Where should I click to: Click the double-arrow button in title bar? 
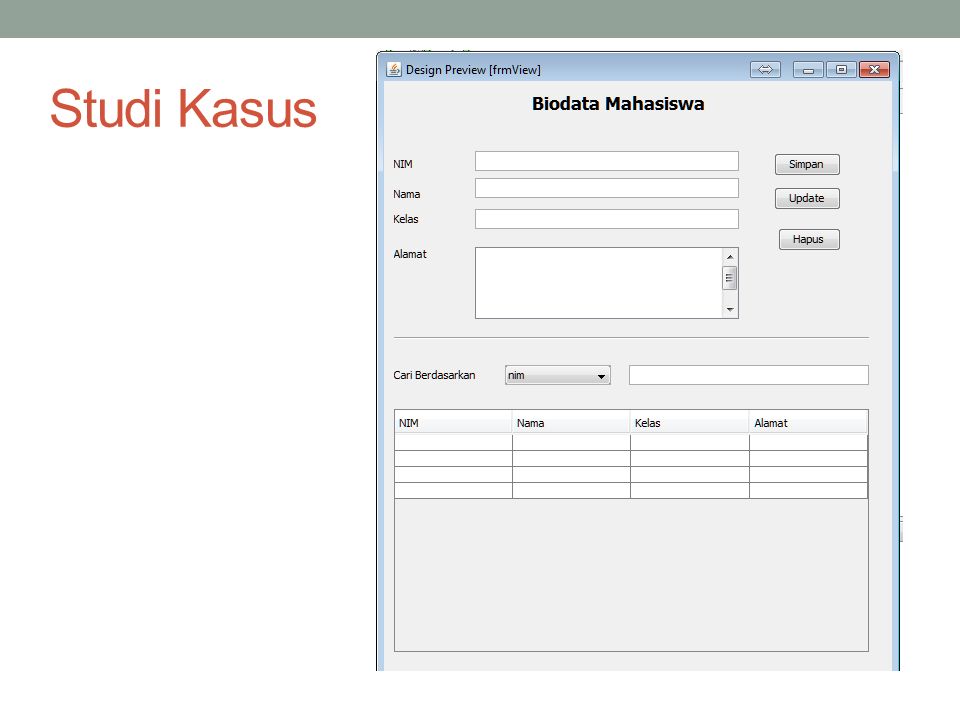[765, 70]
